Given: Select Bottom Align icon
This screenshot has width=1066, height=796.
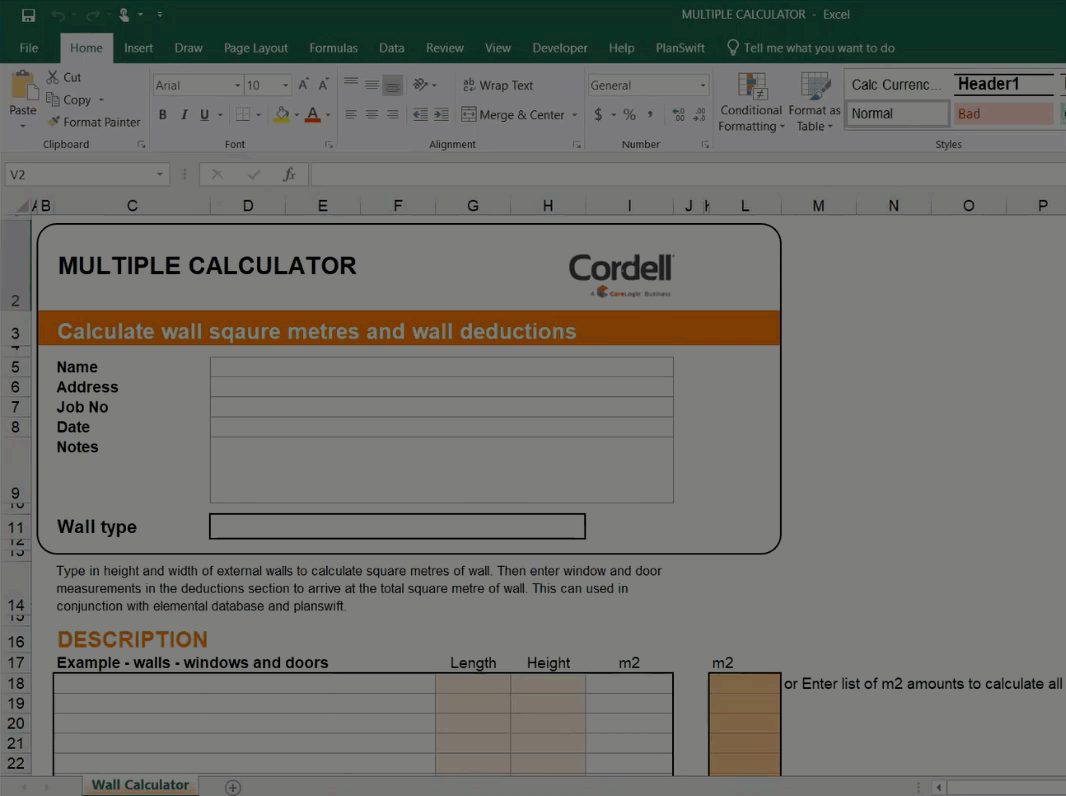Looking at the screenshot, I should pos(392,84).
